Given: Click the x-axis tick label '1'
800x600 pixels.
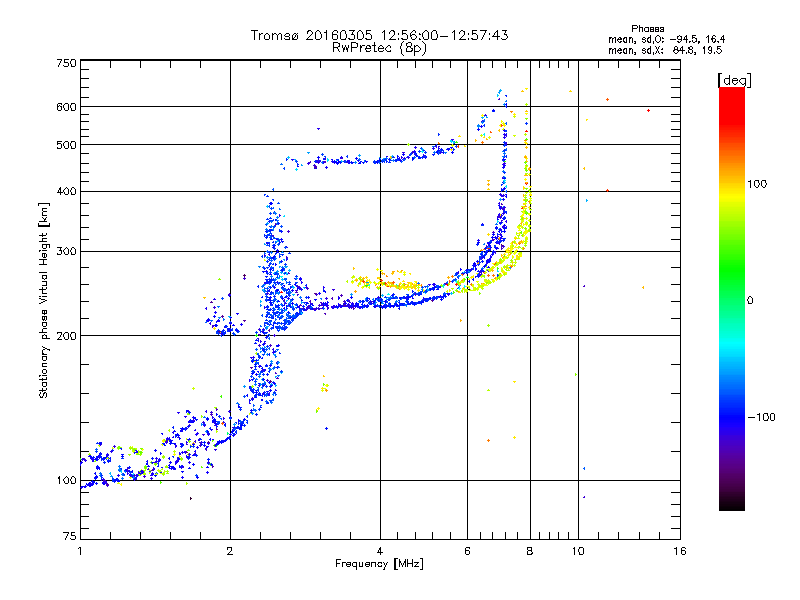Looking at the screenshot, I should point(80,551).
